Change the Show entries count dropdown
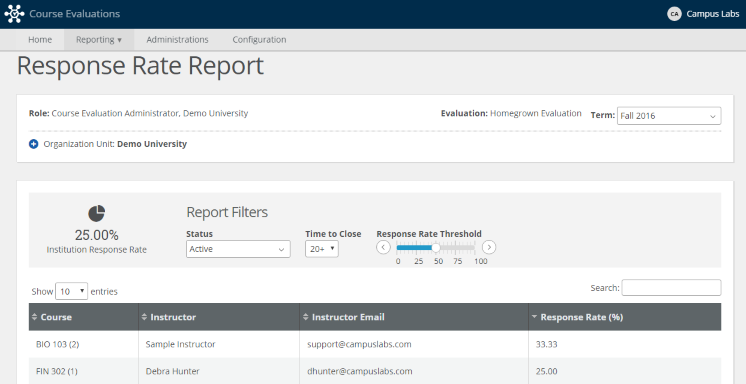Viewport: 746px width, 384px height. point(71,291)
